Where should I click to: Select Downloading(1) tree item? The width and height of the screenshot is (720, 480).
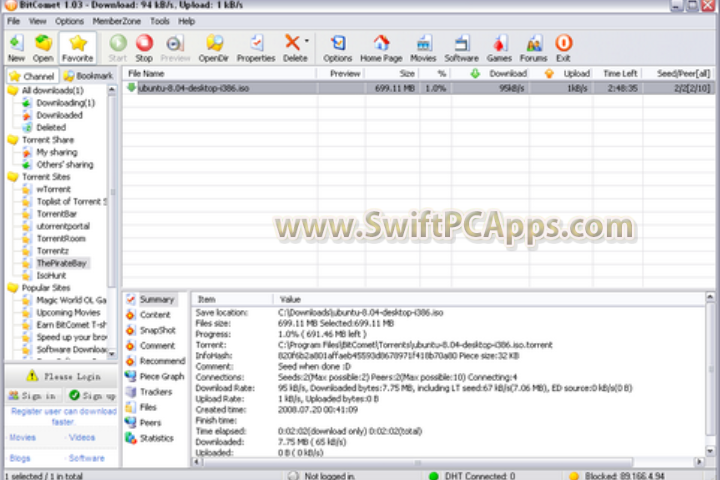pyautogui.click(x=66, y=103)
